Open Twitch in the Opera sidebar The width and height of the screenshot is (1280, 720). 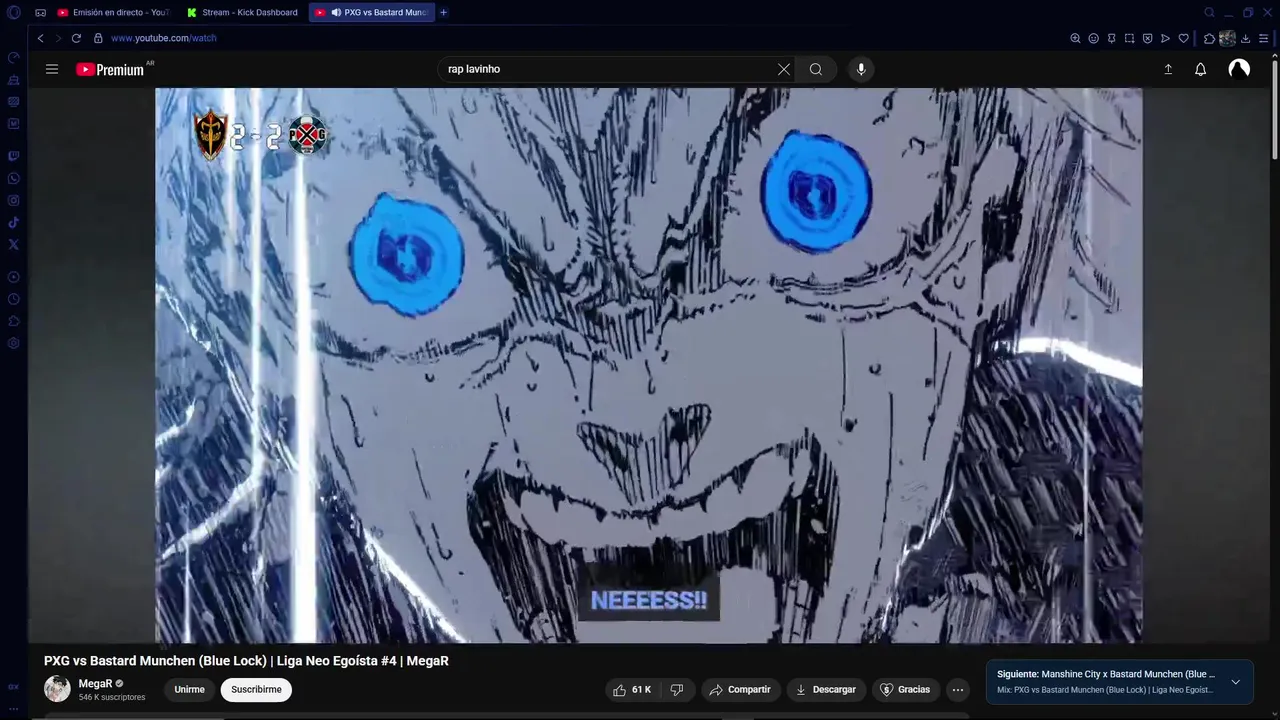point(14,156)
